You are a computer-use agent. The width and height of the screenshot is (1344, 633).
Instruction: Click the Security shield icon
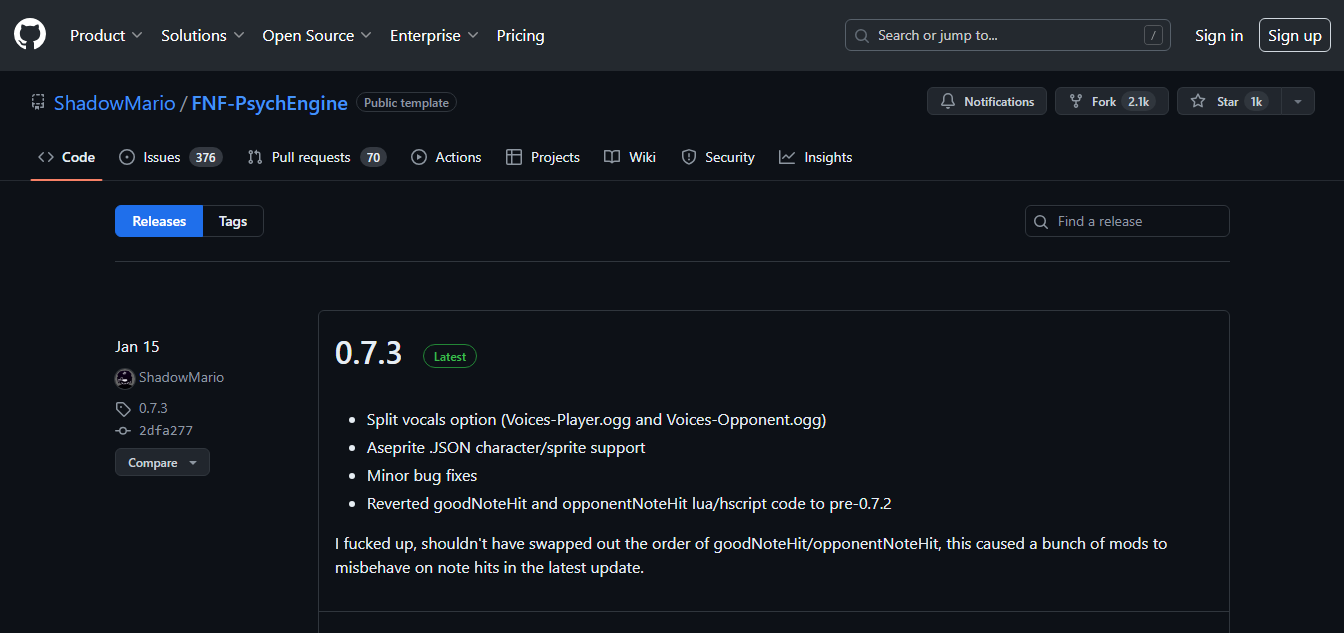pyautogui.click(x=688, y=157)
